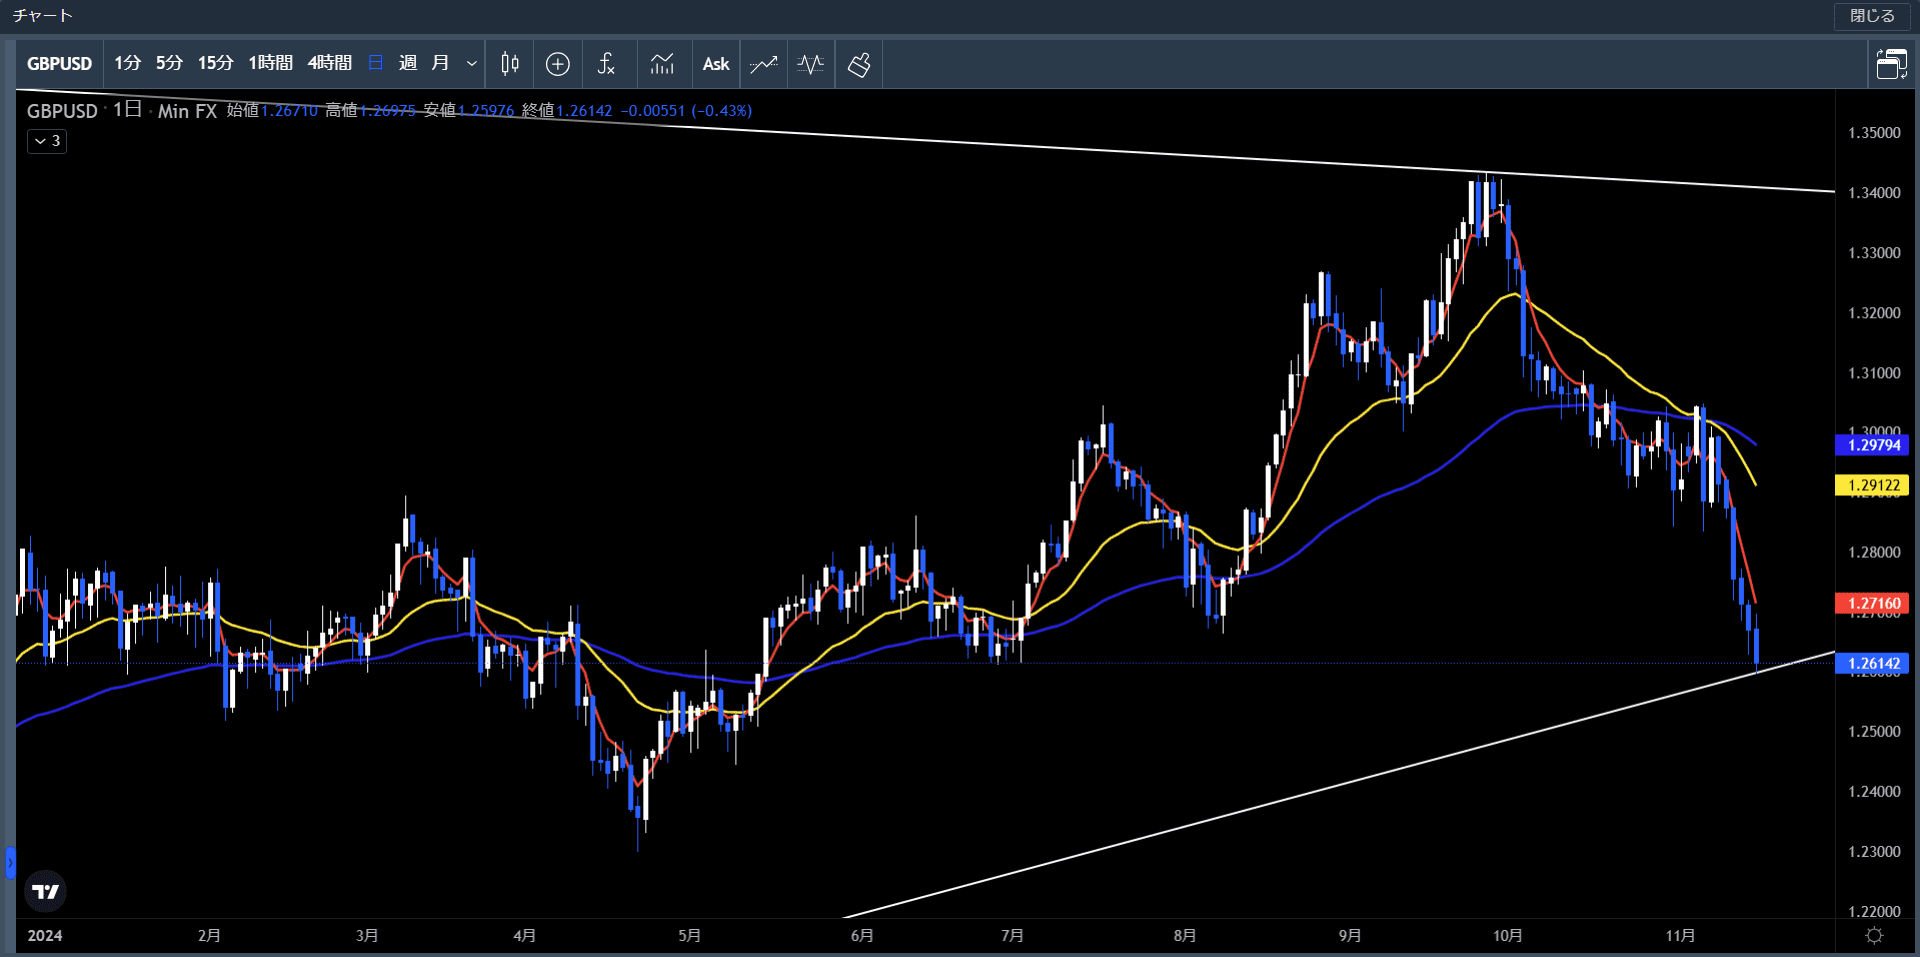Click the 高値 1.26975 high value
Viewport: 1920px width, 957px height.
370,111
